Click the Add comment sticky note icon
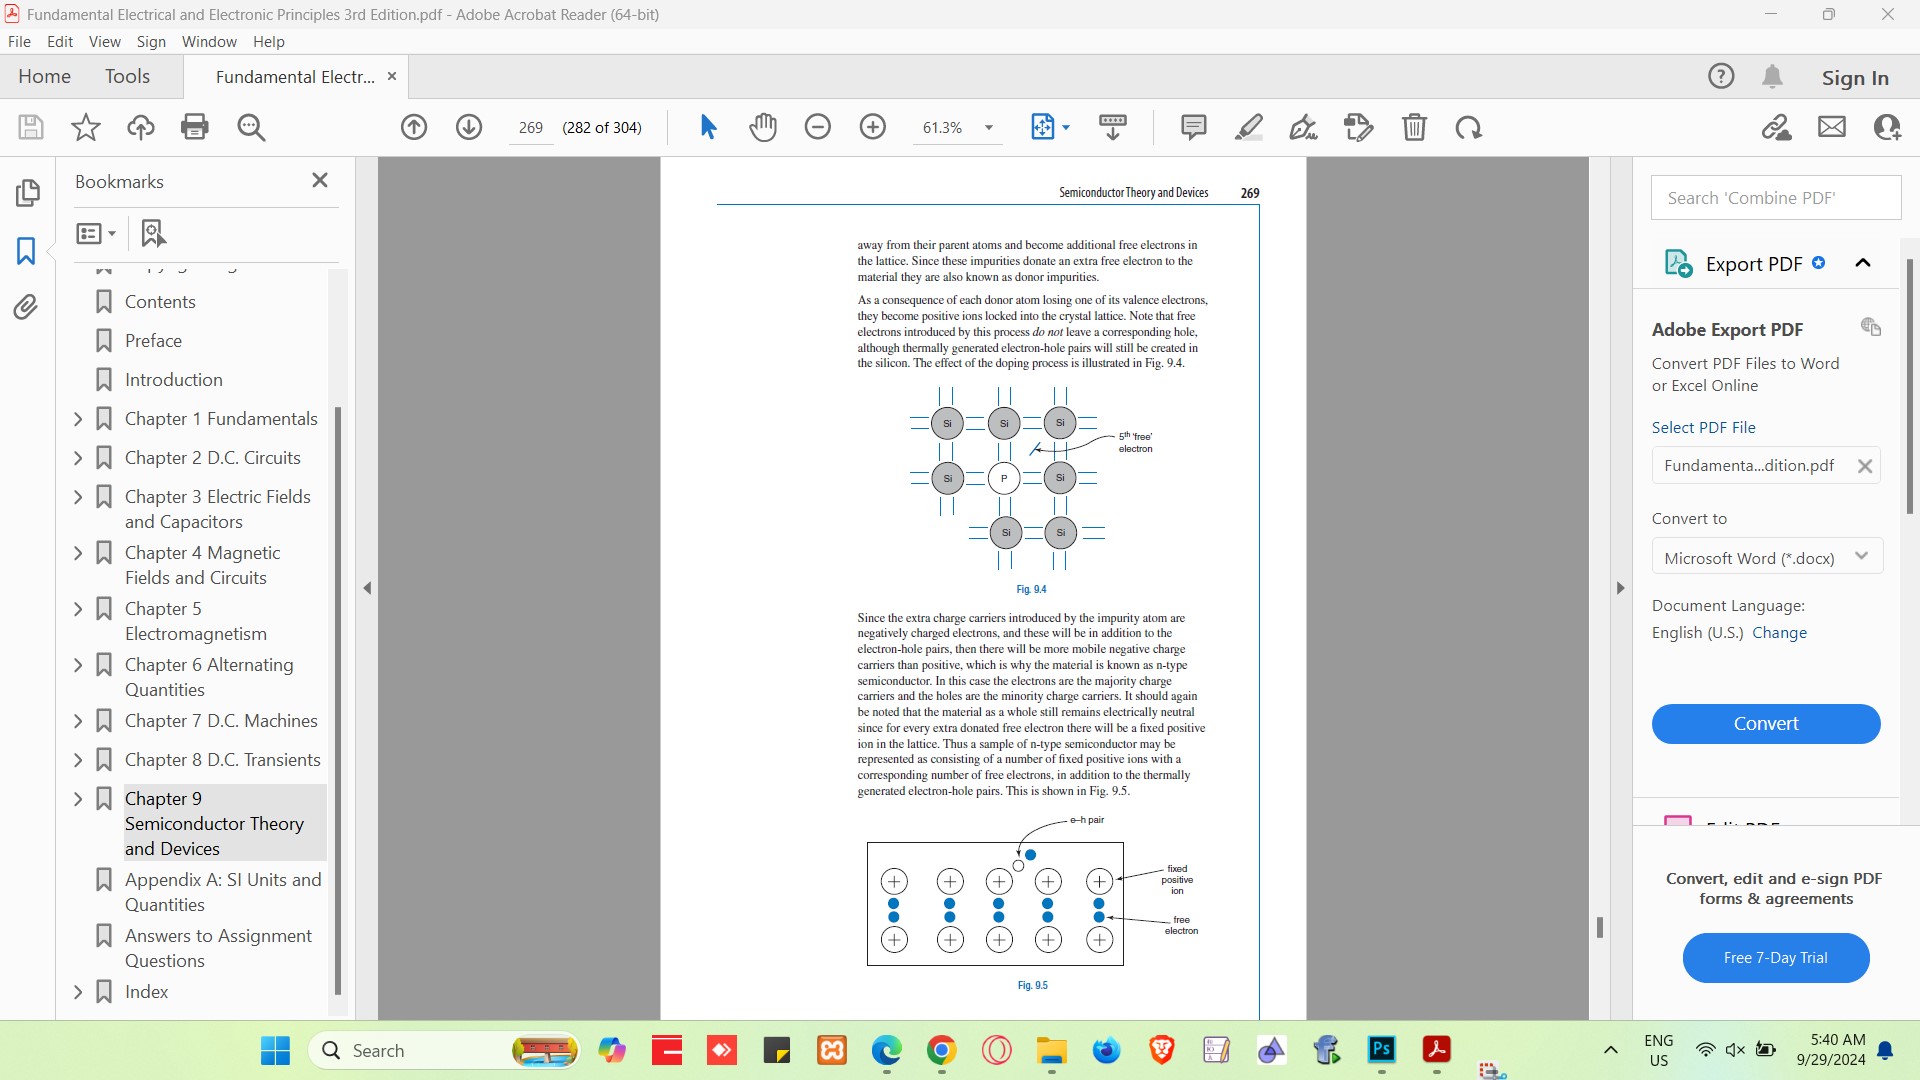Screen dimensions: 1920x1080 pos(1193,127)
